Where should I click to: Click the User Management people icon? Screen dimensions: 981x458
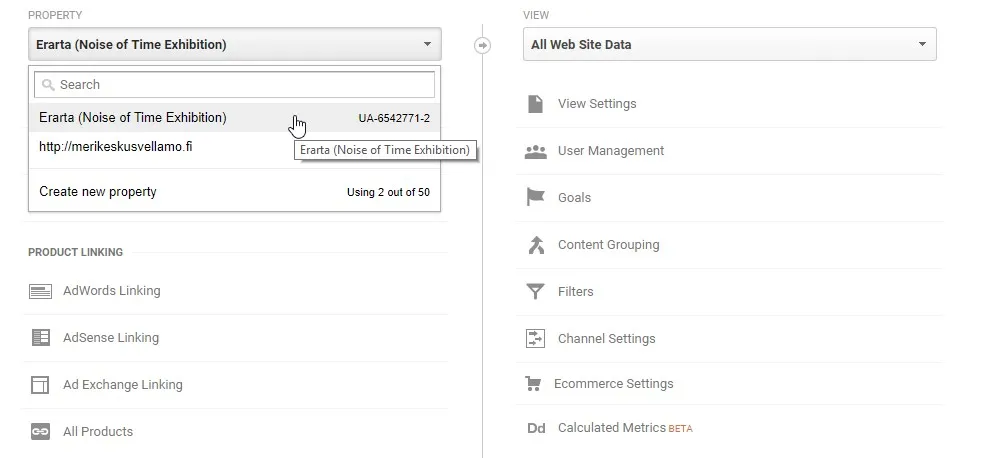click(536, 151)
